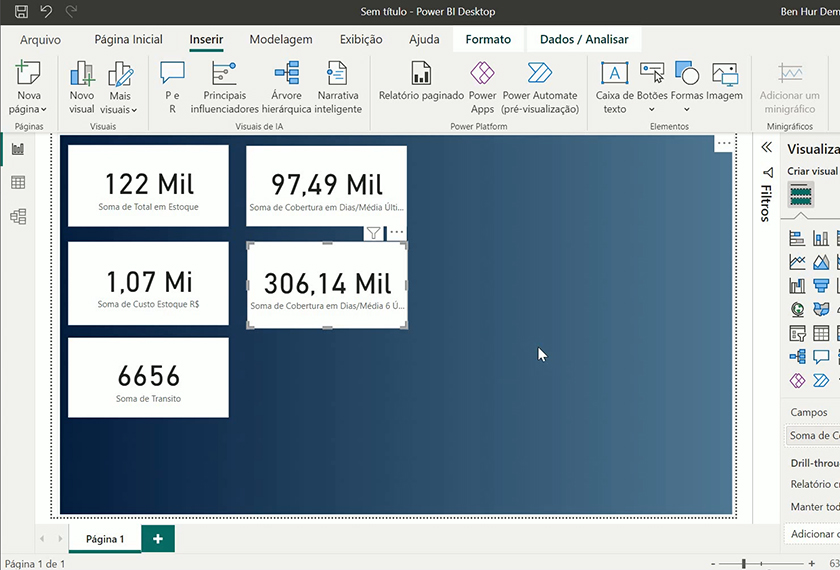Click the visual filter funnel icon
Image resolution: width=840 pixels, height=570 pixels.
click(373, 233)
